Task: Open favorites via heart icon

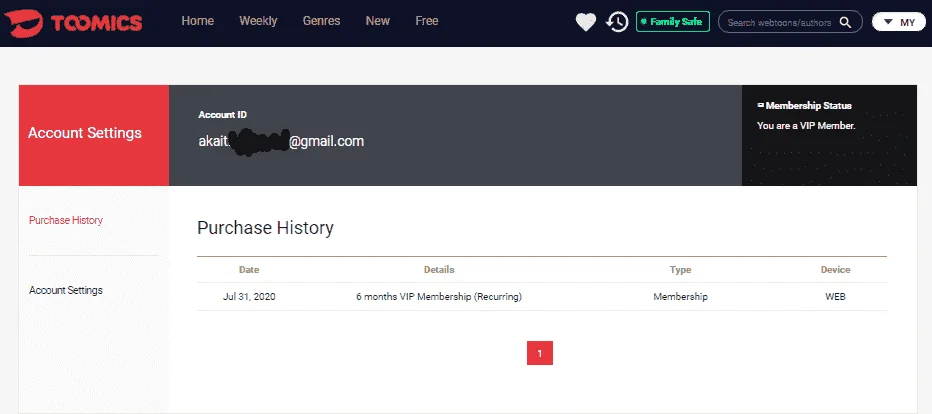Action: (x=585, y=23)
